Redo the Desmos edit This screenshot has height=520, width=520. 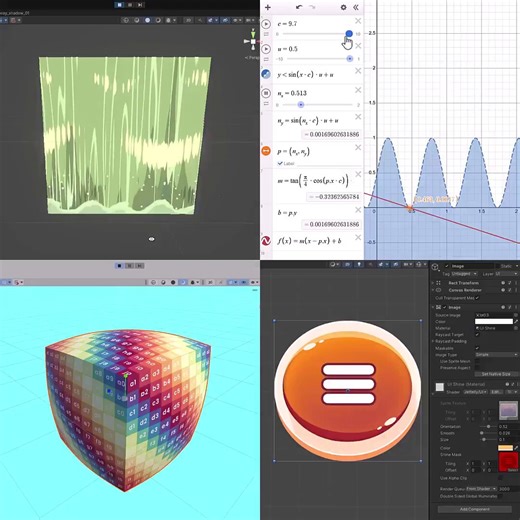pos(312,7)
